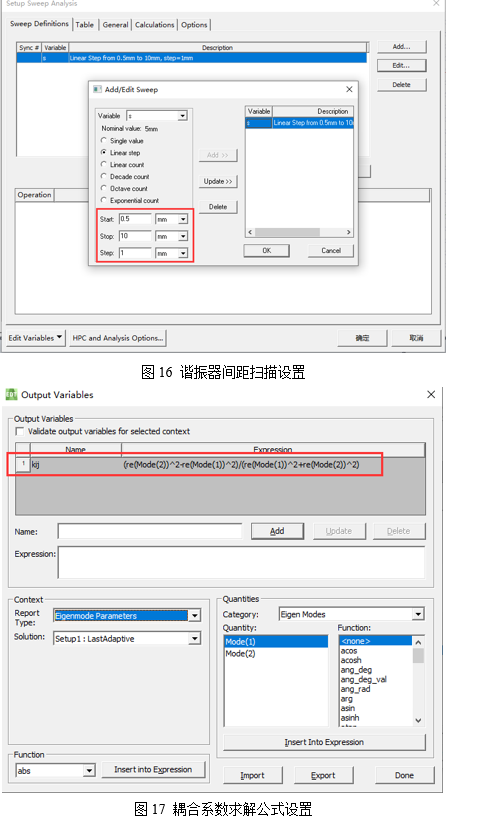Click Delete in Add/Edit Sweep dialog
This screenshot has height=820, width=503.
point(218,207)
